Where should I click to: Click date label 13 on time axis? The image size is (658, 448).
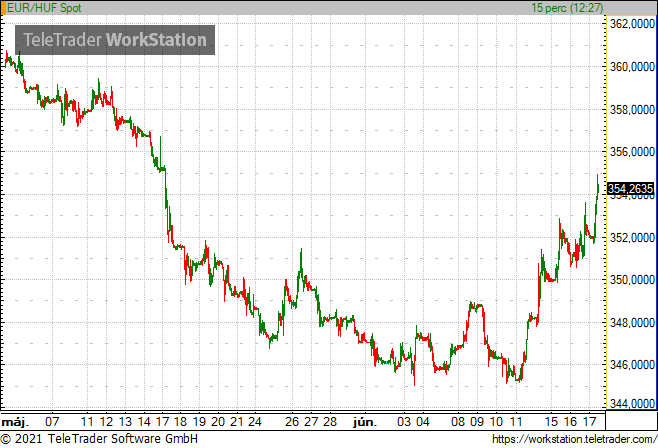tap(125, 422)
